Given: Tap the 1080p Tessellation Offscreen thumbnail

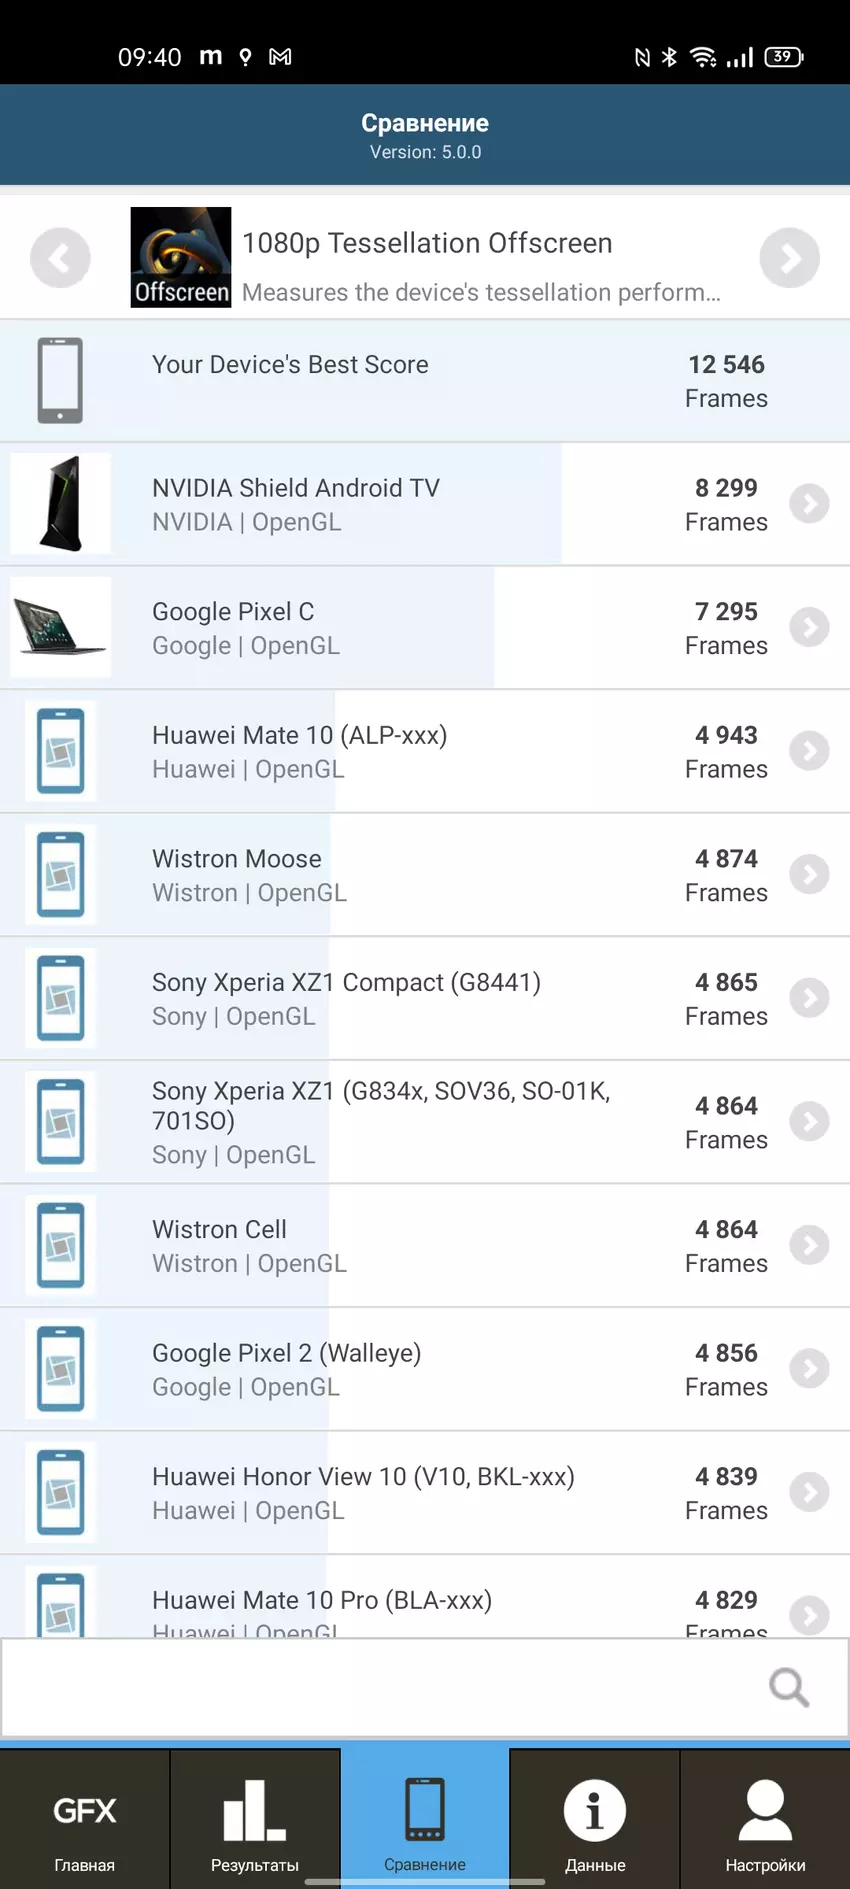Looking at the screenshot, I should coord(181,257).
